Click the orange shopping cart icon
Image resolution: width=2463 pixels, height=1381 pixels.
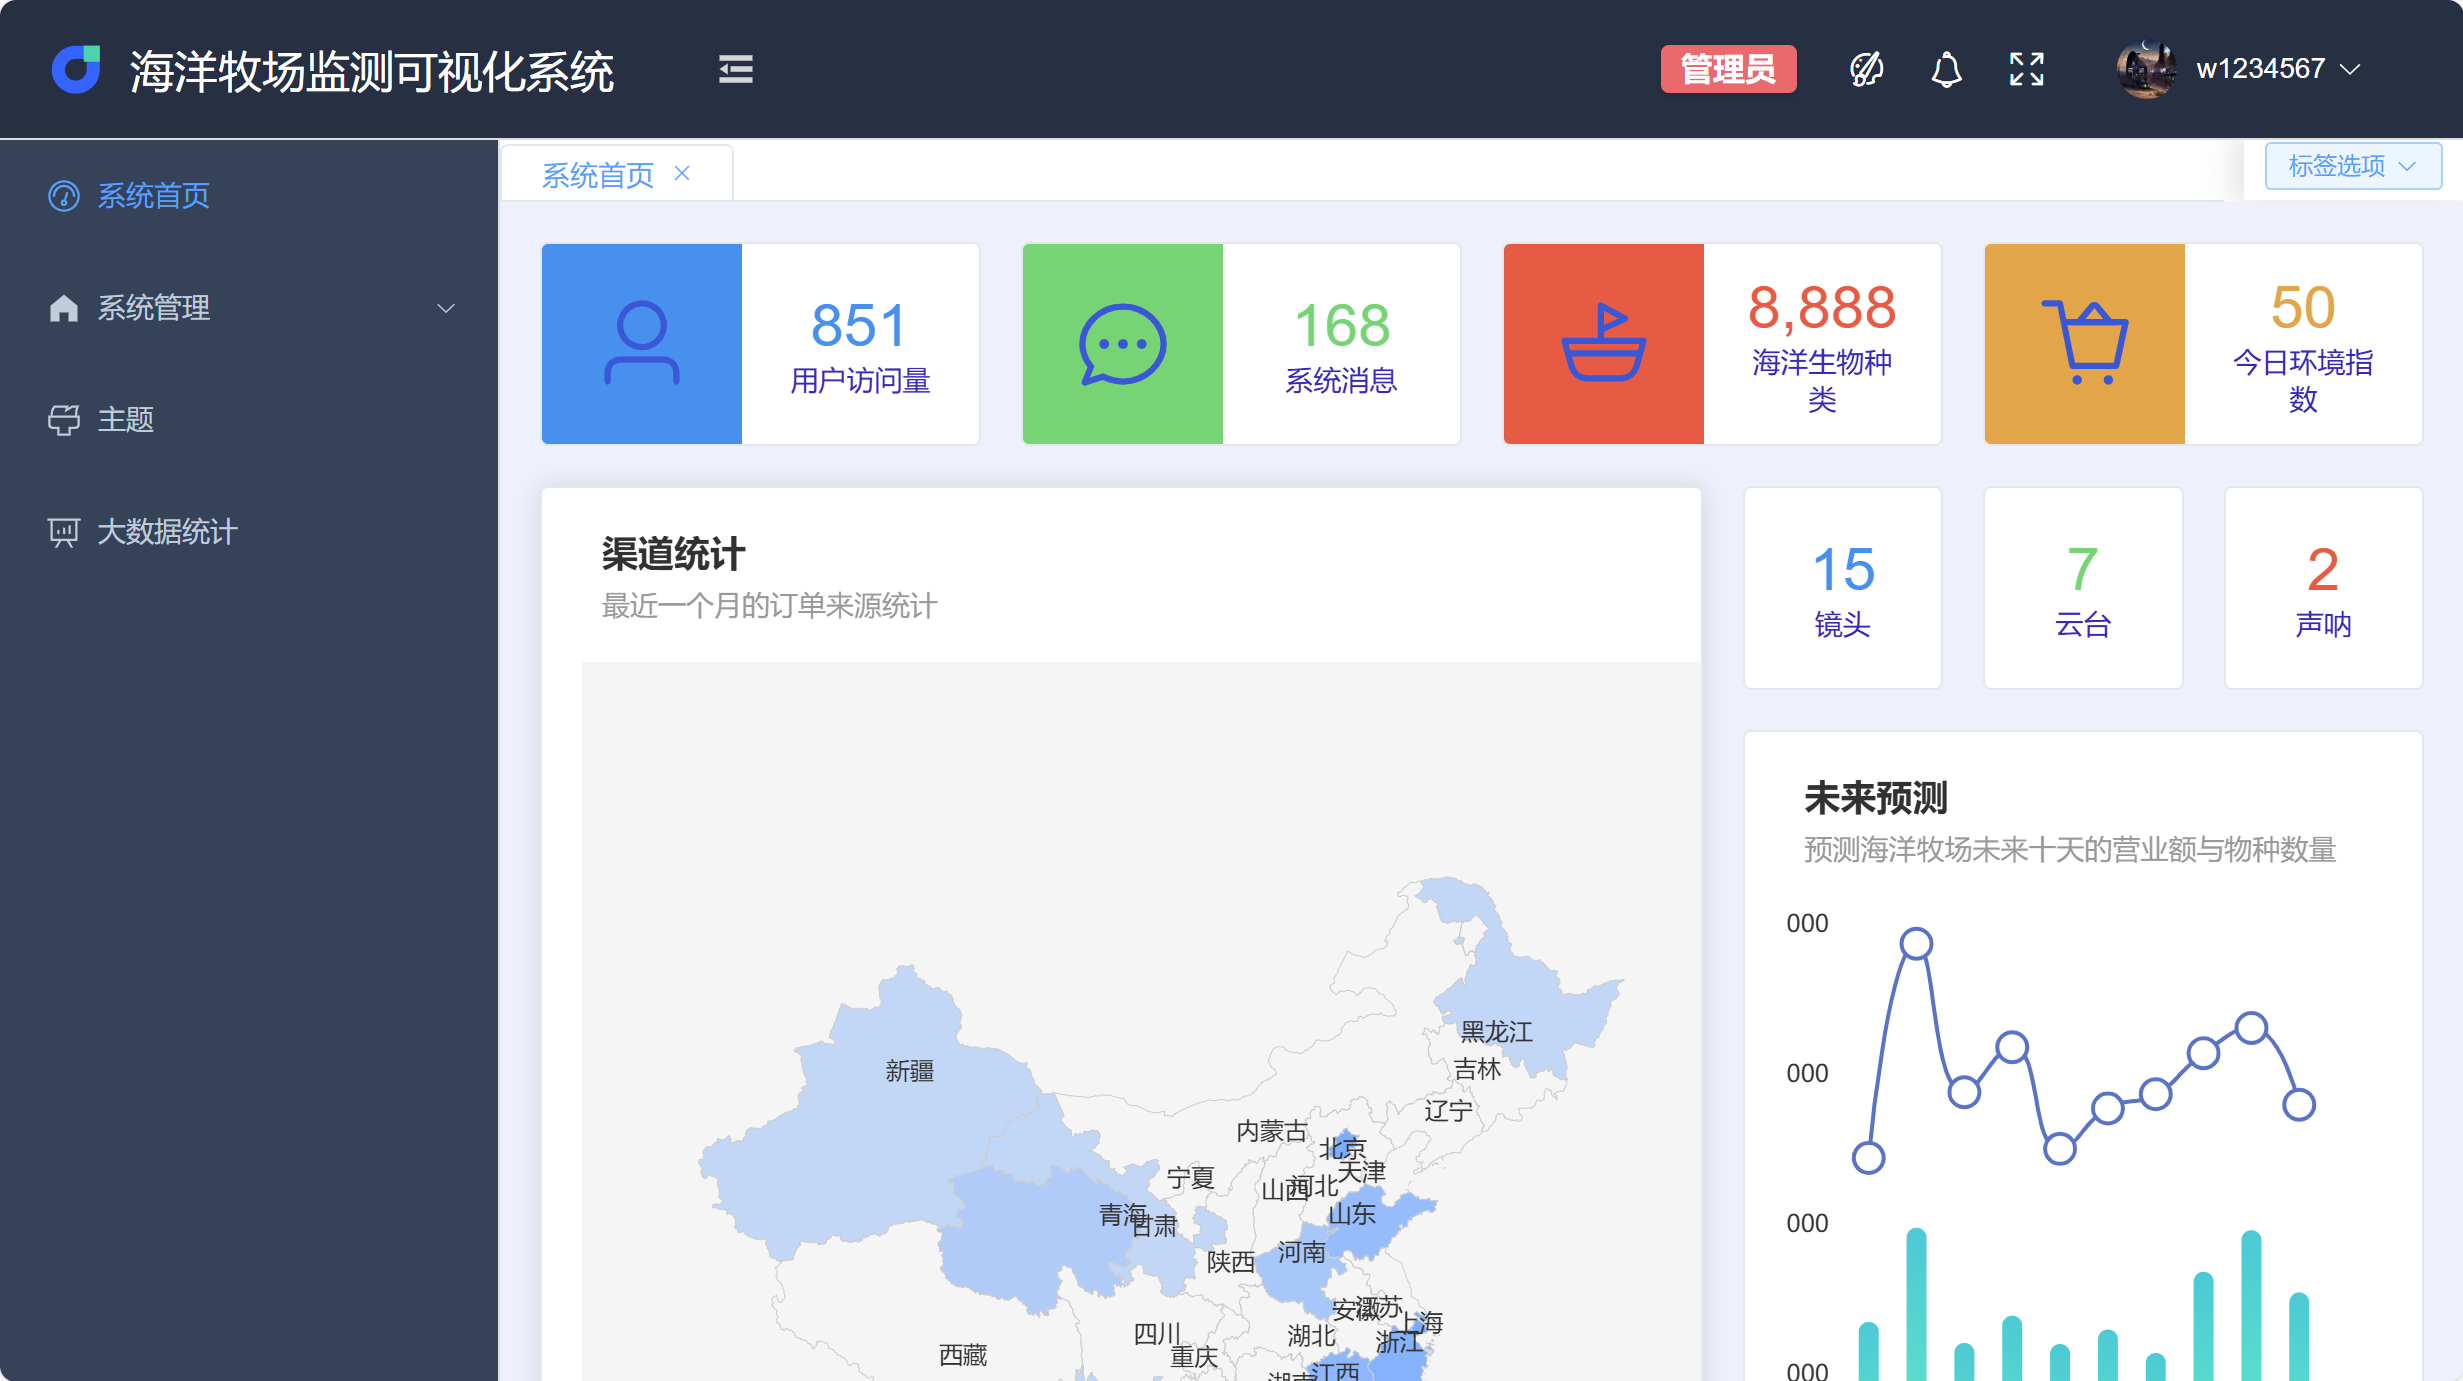(x=2084, y=344)
